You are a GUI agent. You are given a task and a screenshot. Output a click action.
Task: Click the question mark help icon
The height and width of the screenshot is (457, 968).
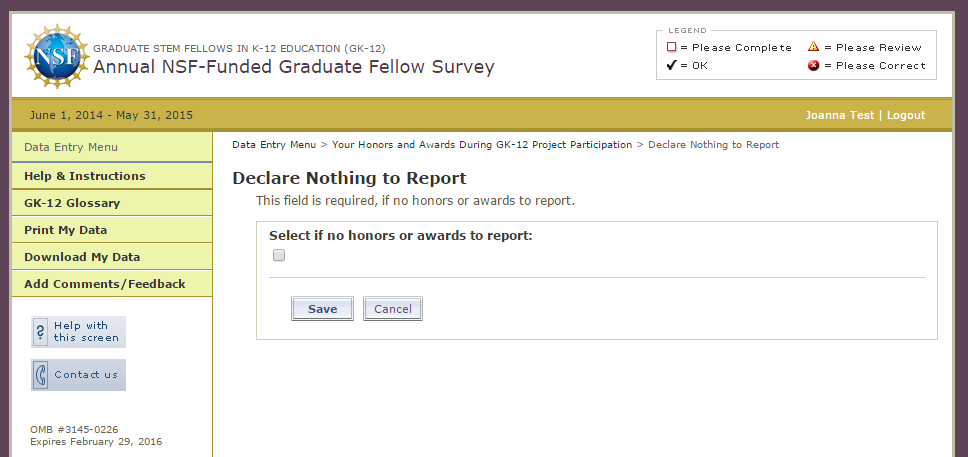click(40, 332)
